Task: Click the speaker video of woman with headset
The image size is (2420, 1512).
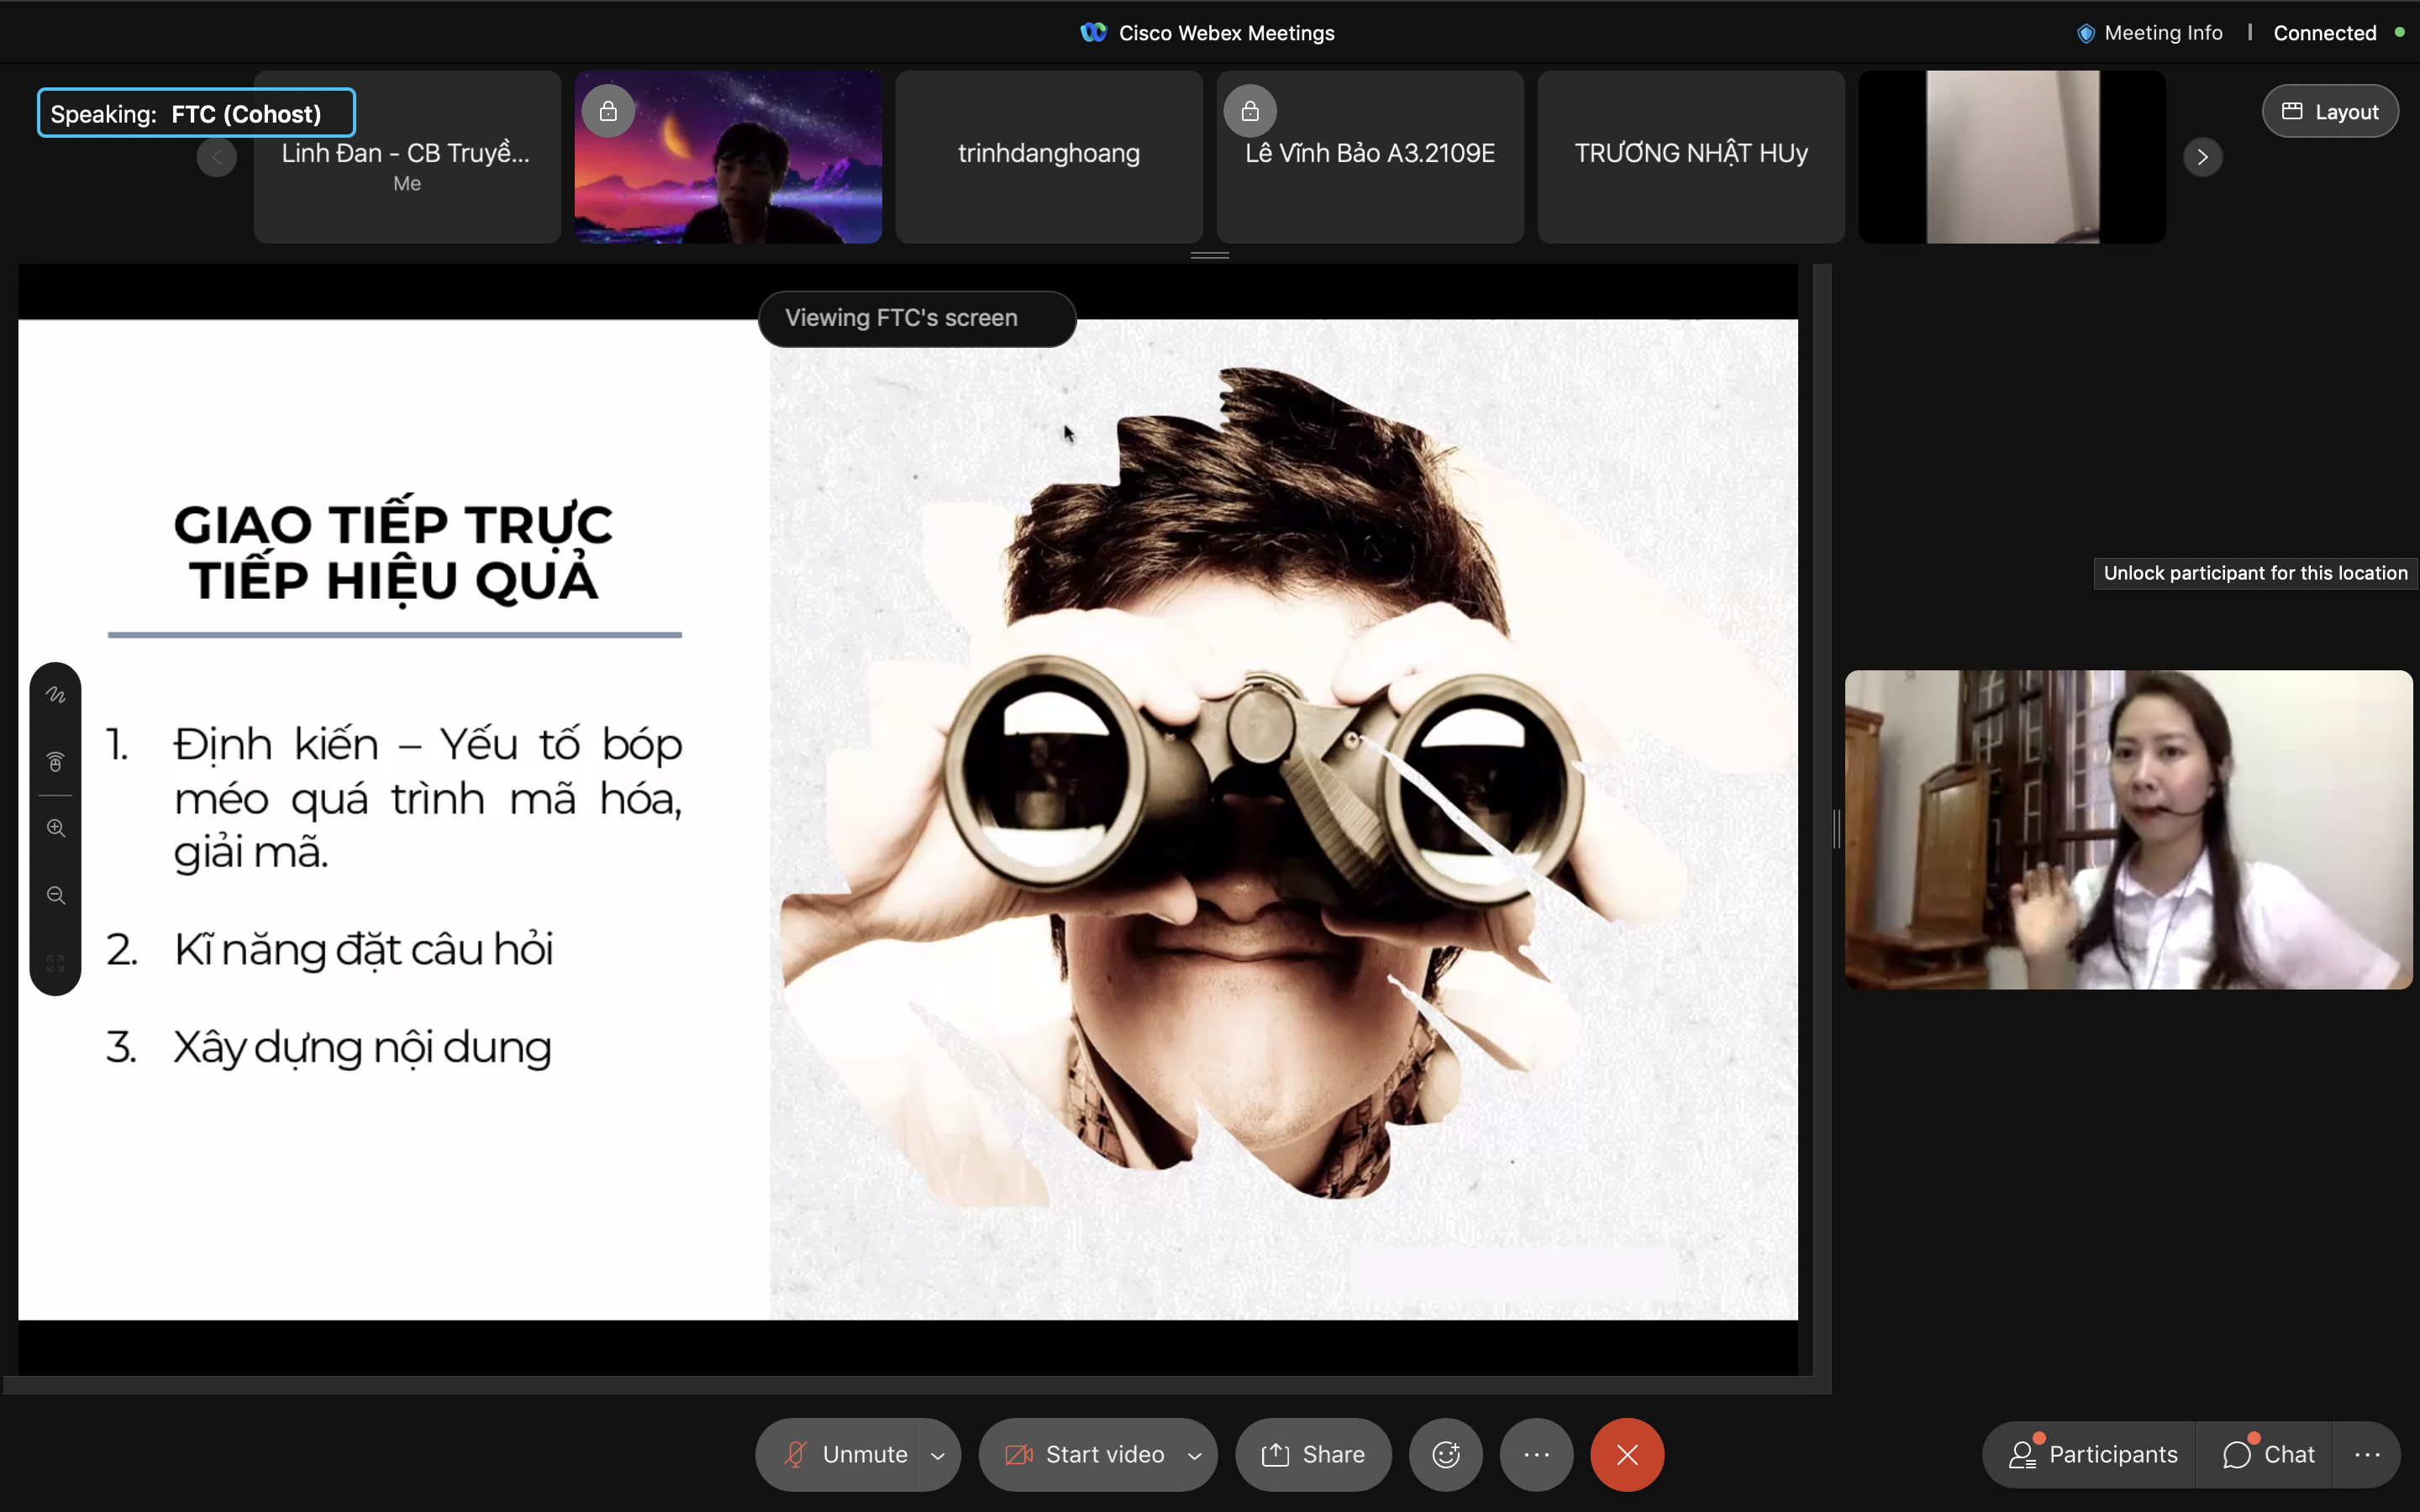Action: [x=2129, y=830]
